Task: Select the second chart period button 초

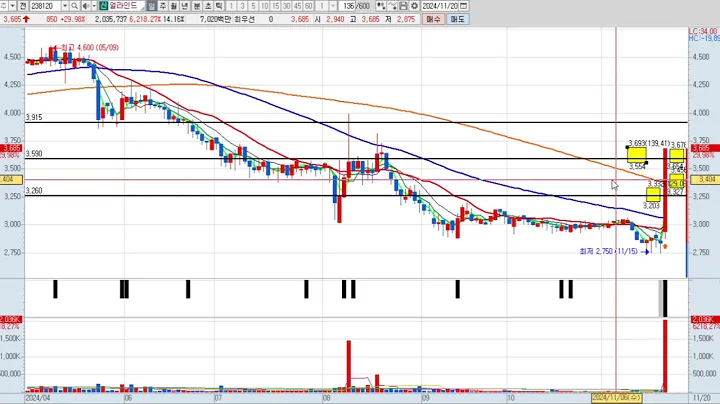Action: tap(208, 6)
